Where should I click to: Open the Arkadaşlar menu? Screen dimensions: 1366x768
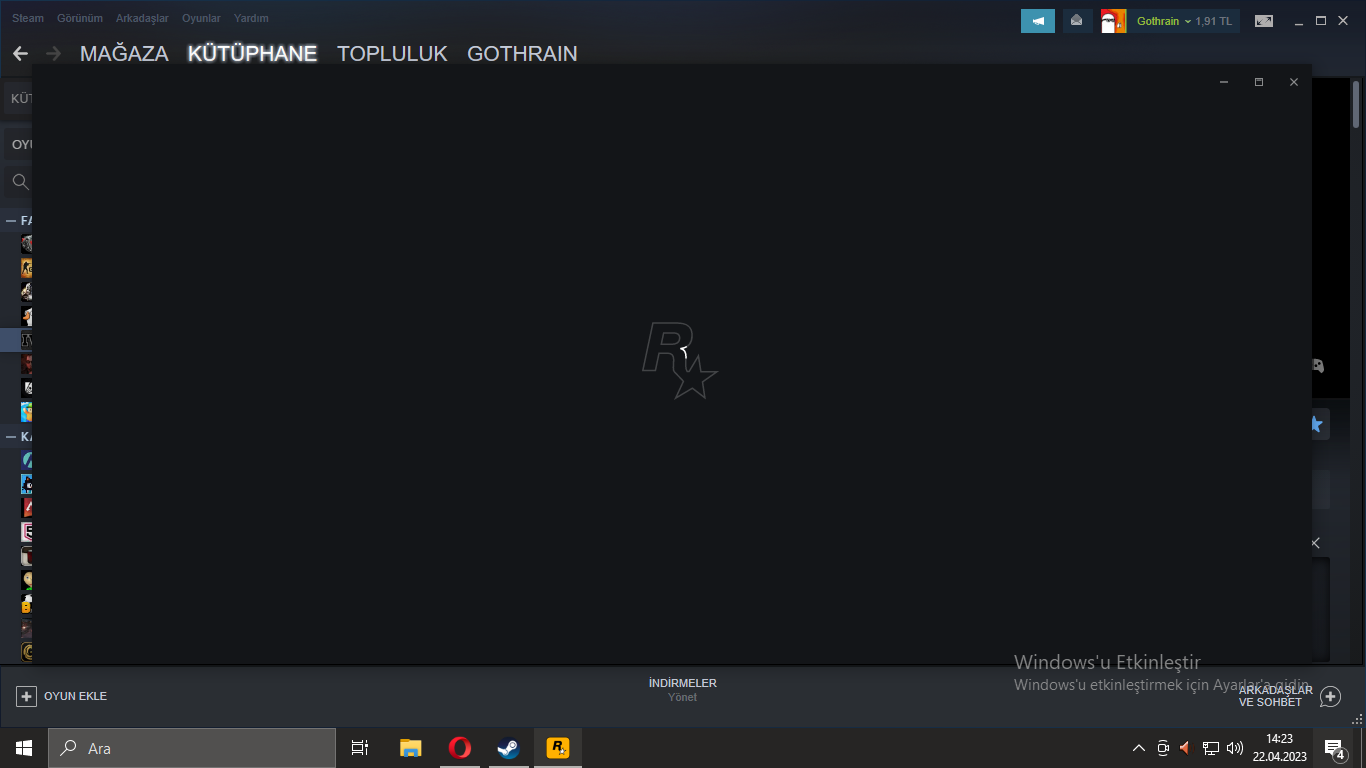(x=142, y=18)
